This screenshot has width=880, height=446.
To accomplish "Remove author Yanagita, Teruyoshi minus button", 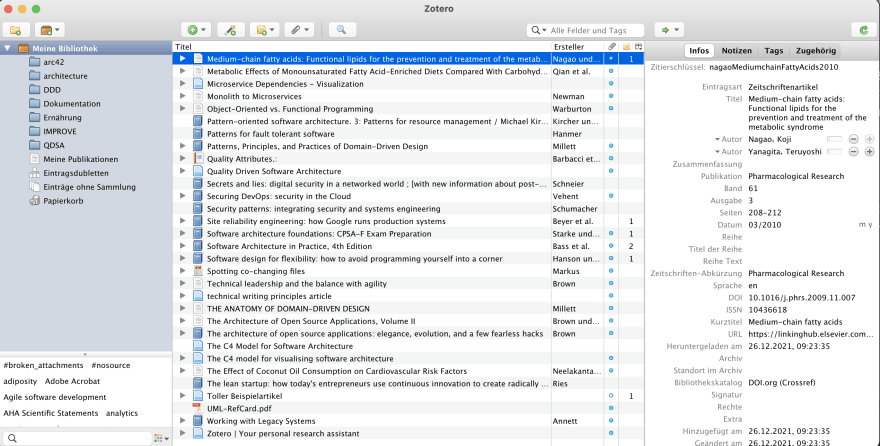I will 853,151.
